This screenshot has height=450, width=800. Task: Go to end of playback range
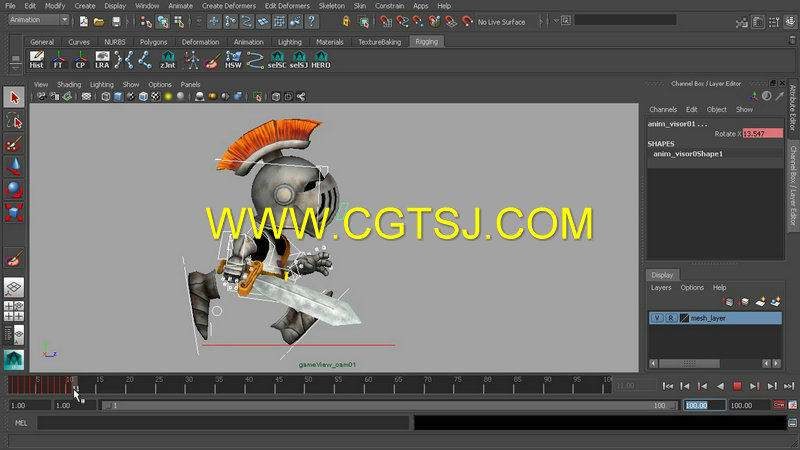point(789,386)
